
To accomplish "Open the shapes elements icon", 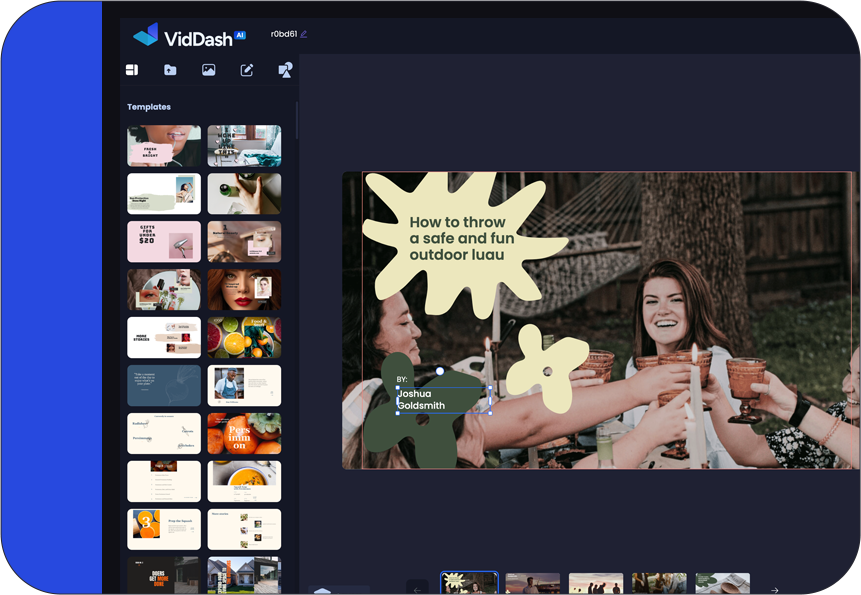I will click(x=285, y=70).
